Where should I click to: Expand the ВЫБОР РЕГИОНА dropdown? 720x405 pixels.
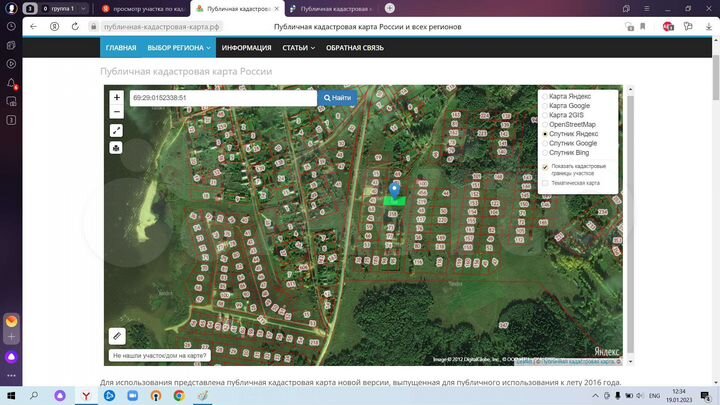[x=179, y=47]
